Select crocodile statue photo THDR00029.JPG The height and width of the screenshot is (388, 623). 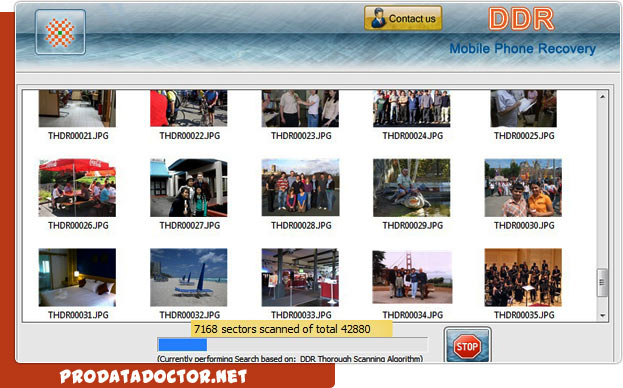click(x=412, y=188)
